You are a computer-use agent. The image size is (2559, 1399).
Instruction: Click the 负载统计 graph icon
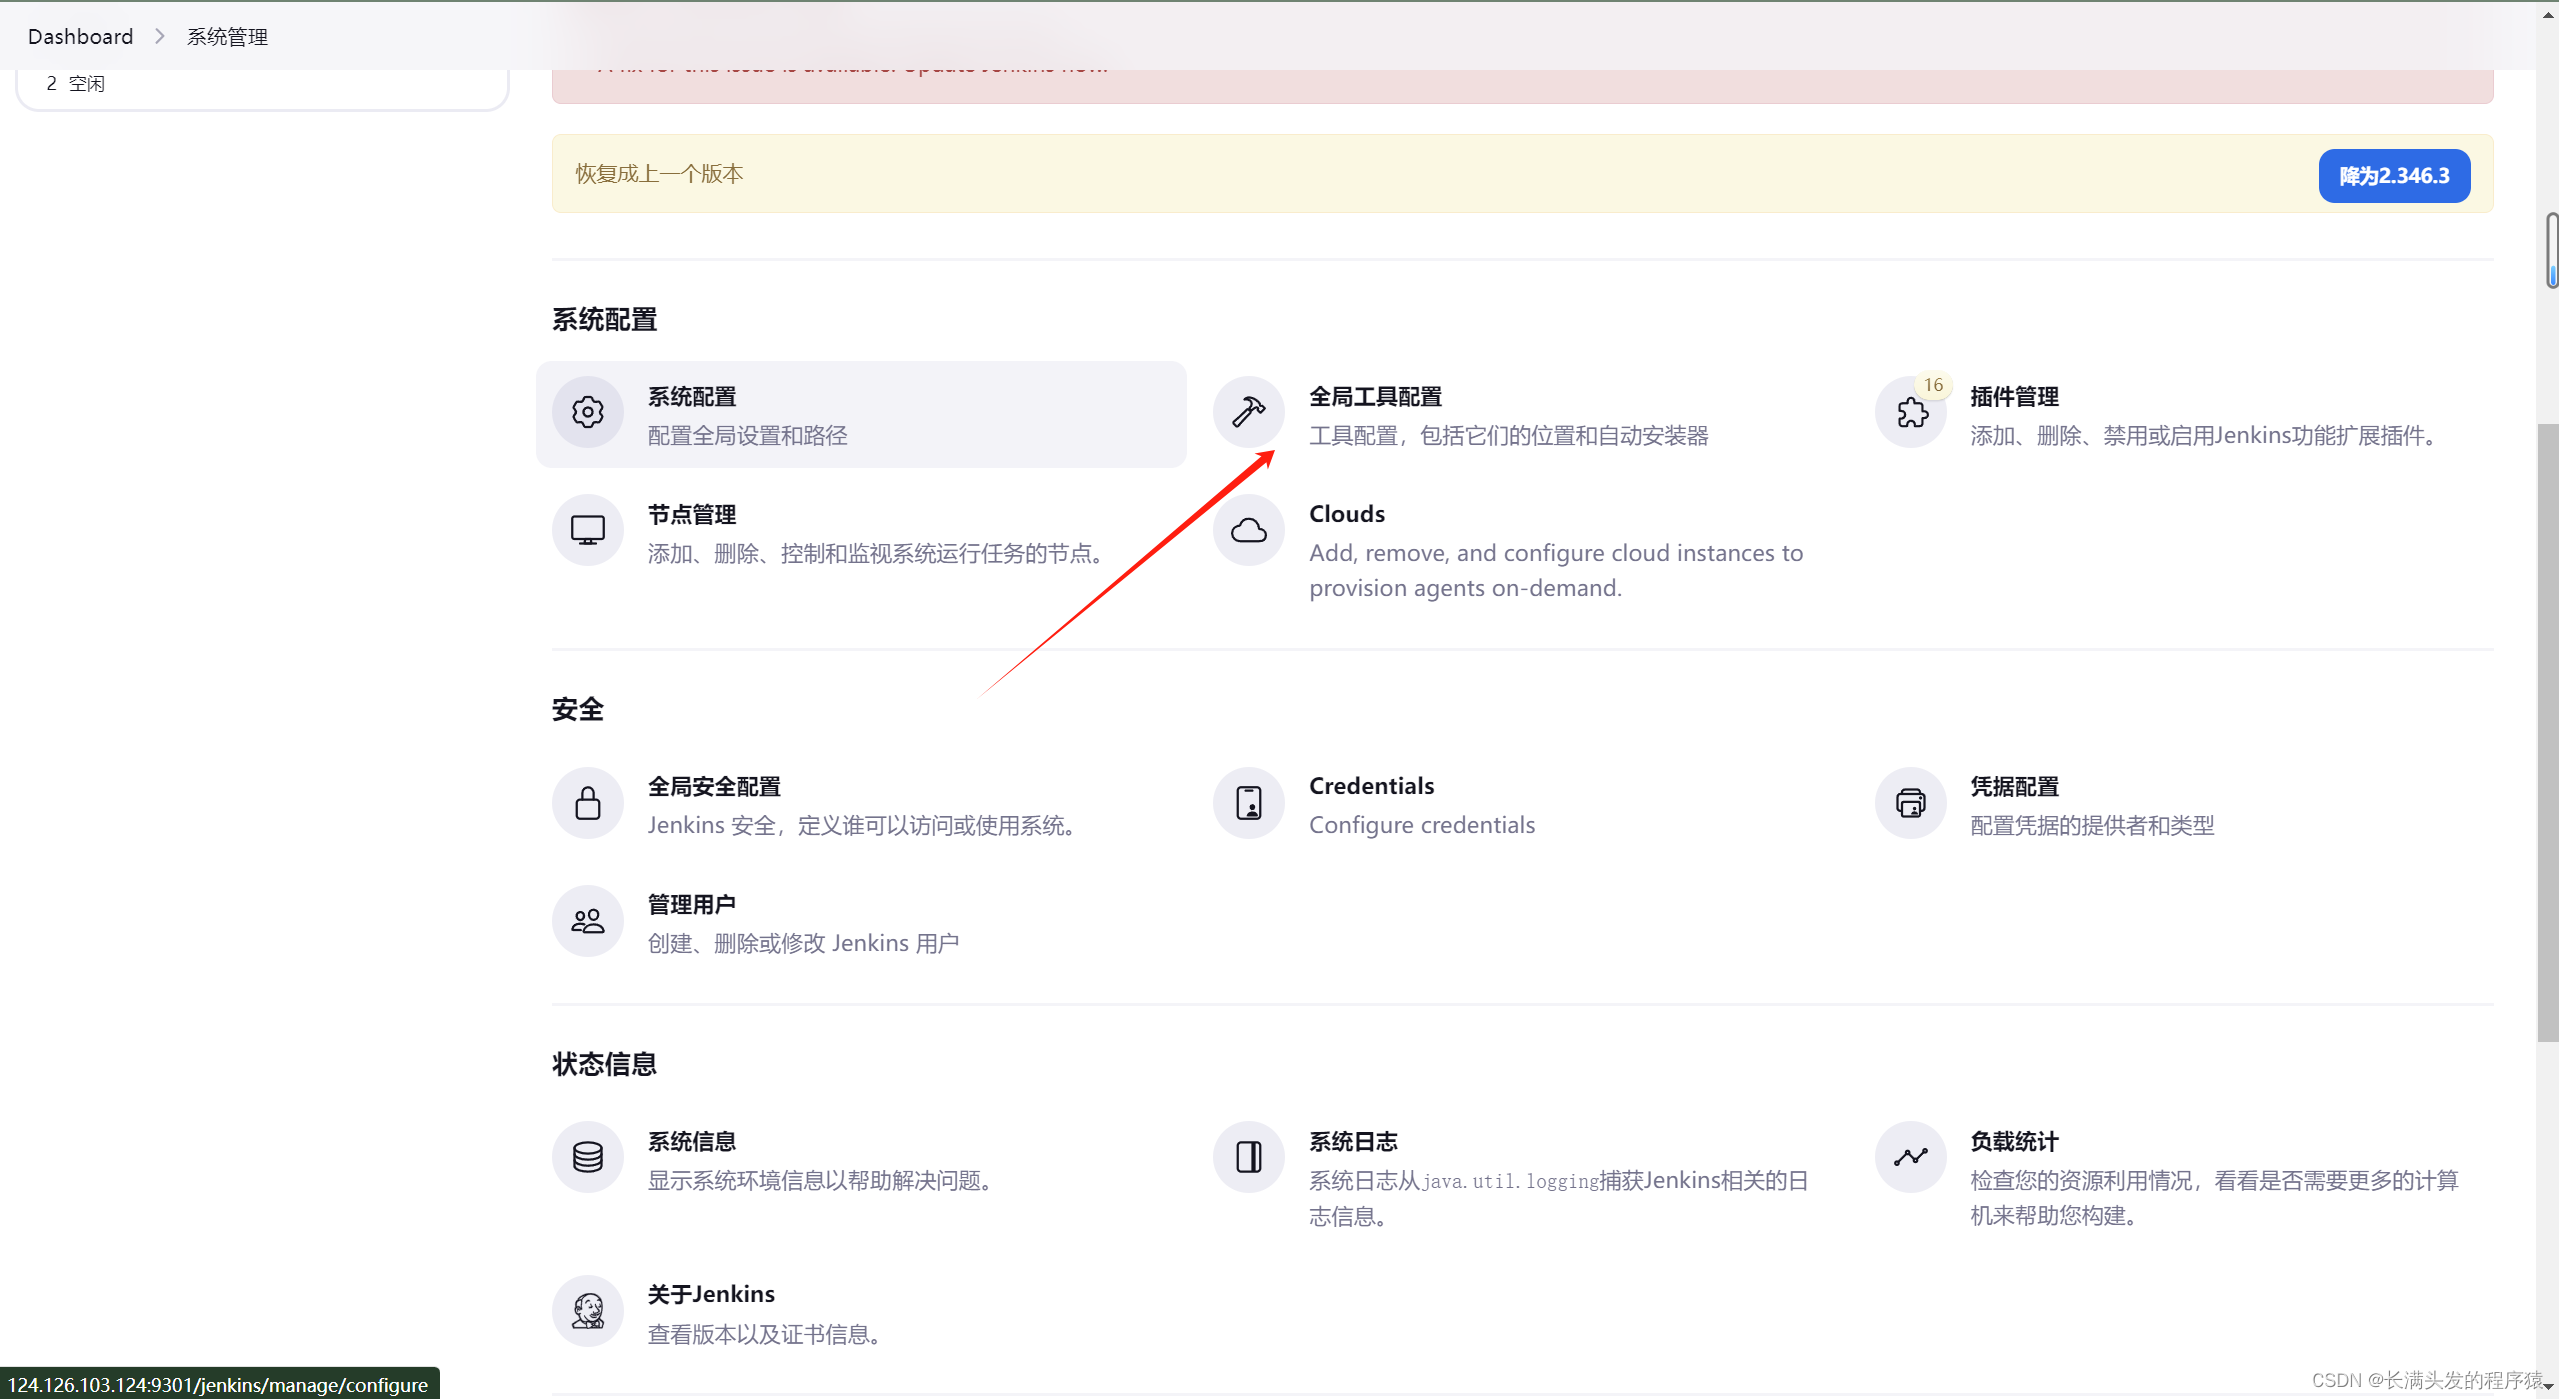(1910, 1157)
